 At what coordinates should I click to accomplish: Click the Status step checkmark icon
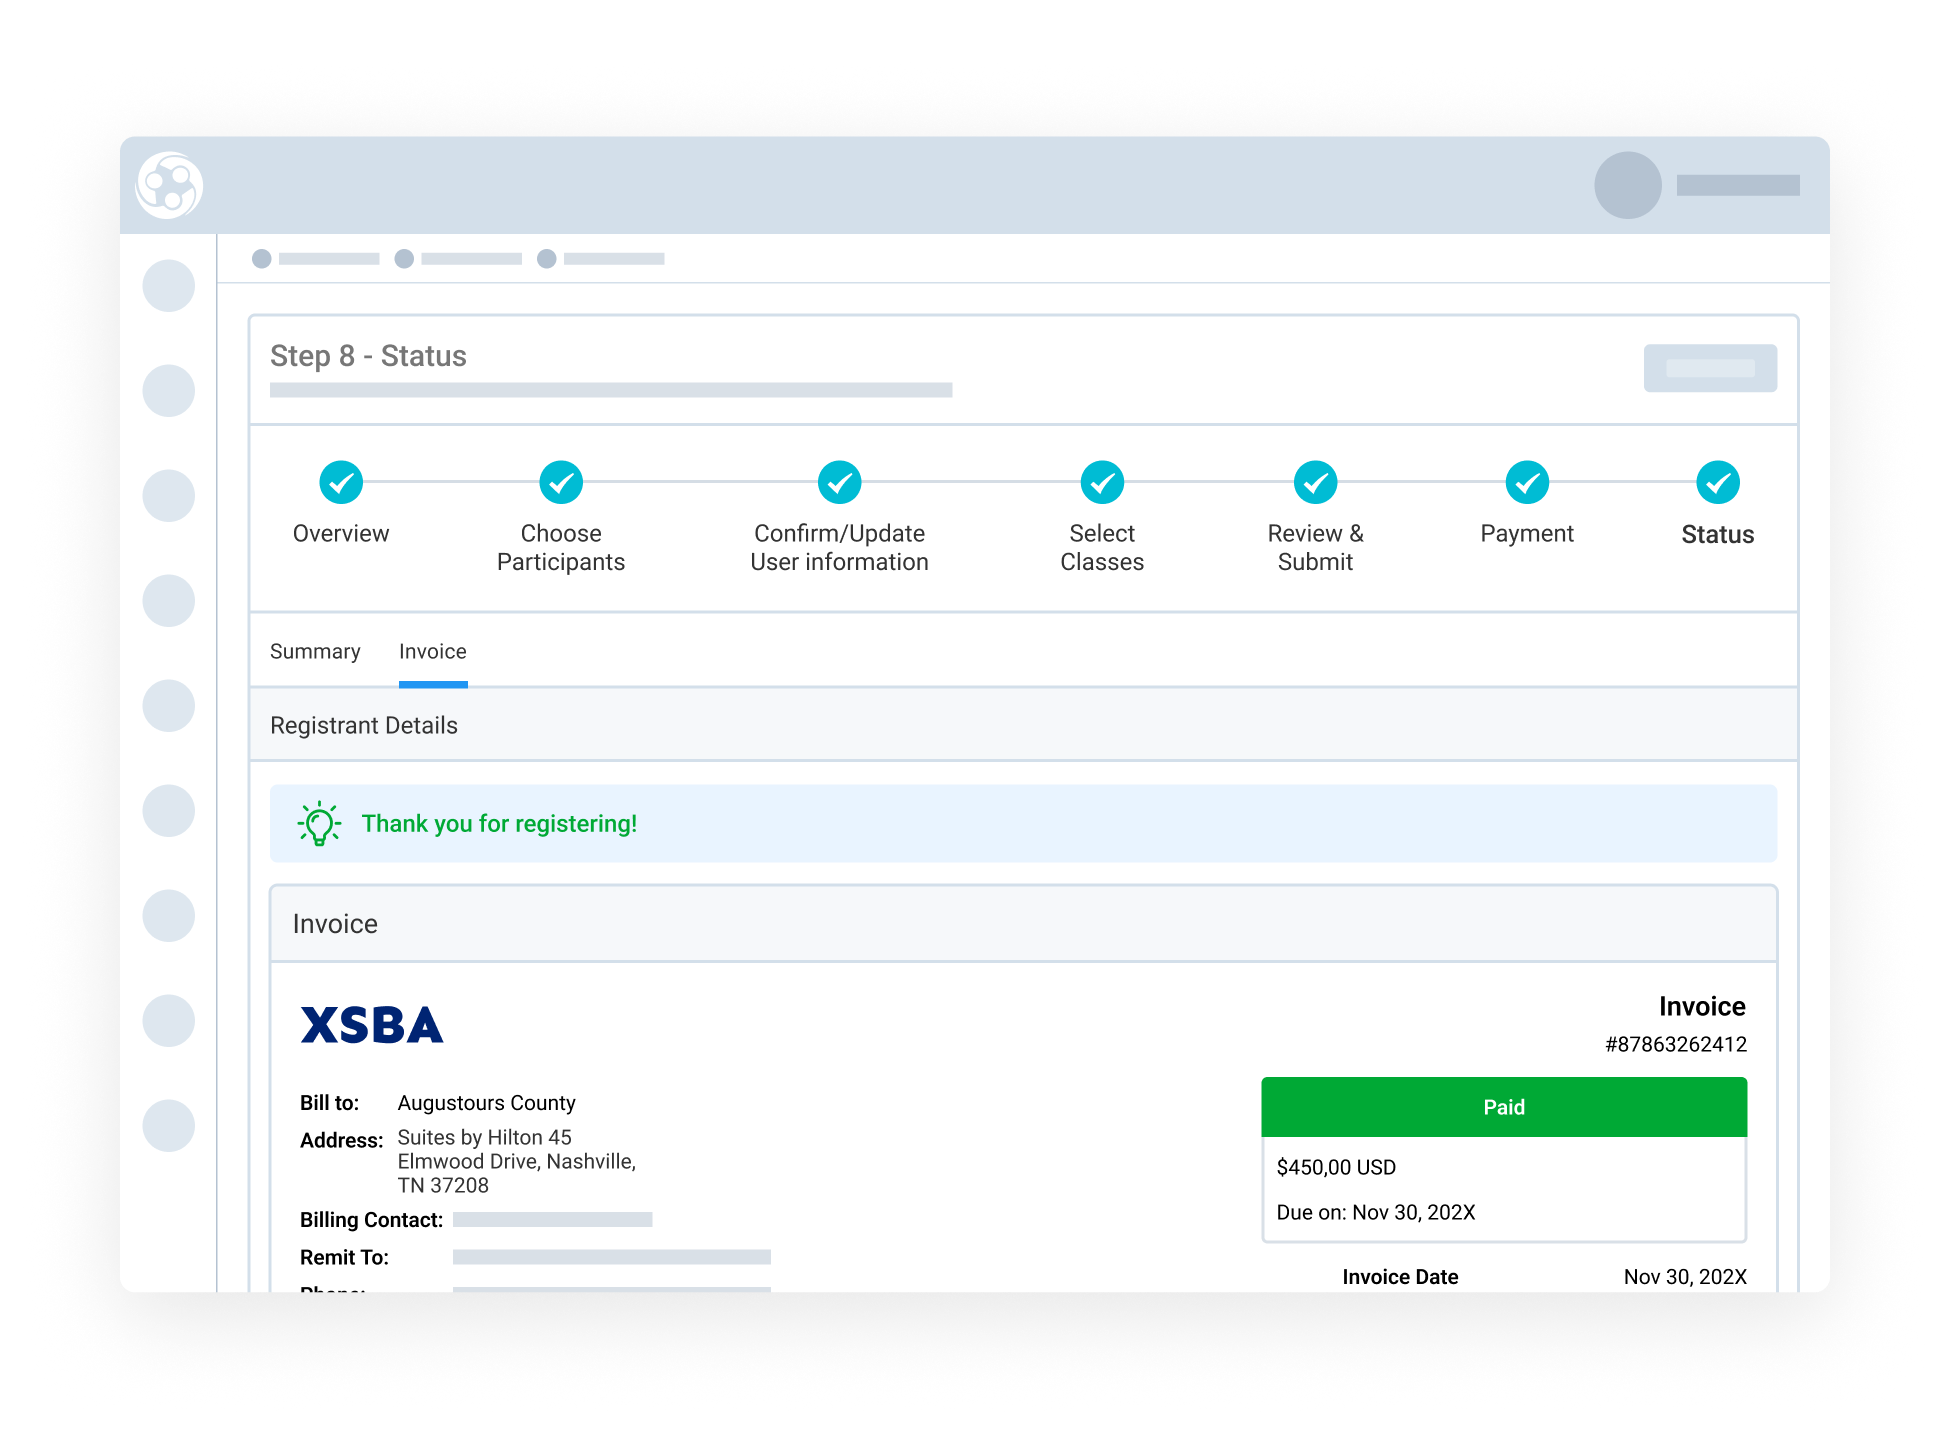click(1717, 482)
